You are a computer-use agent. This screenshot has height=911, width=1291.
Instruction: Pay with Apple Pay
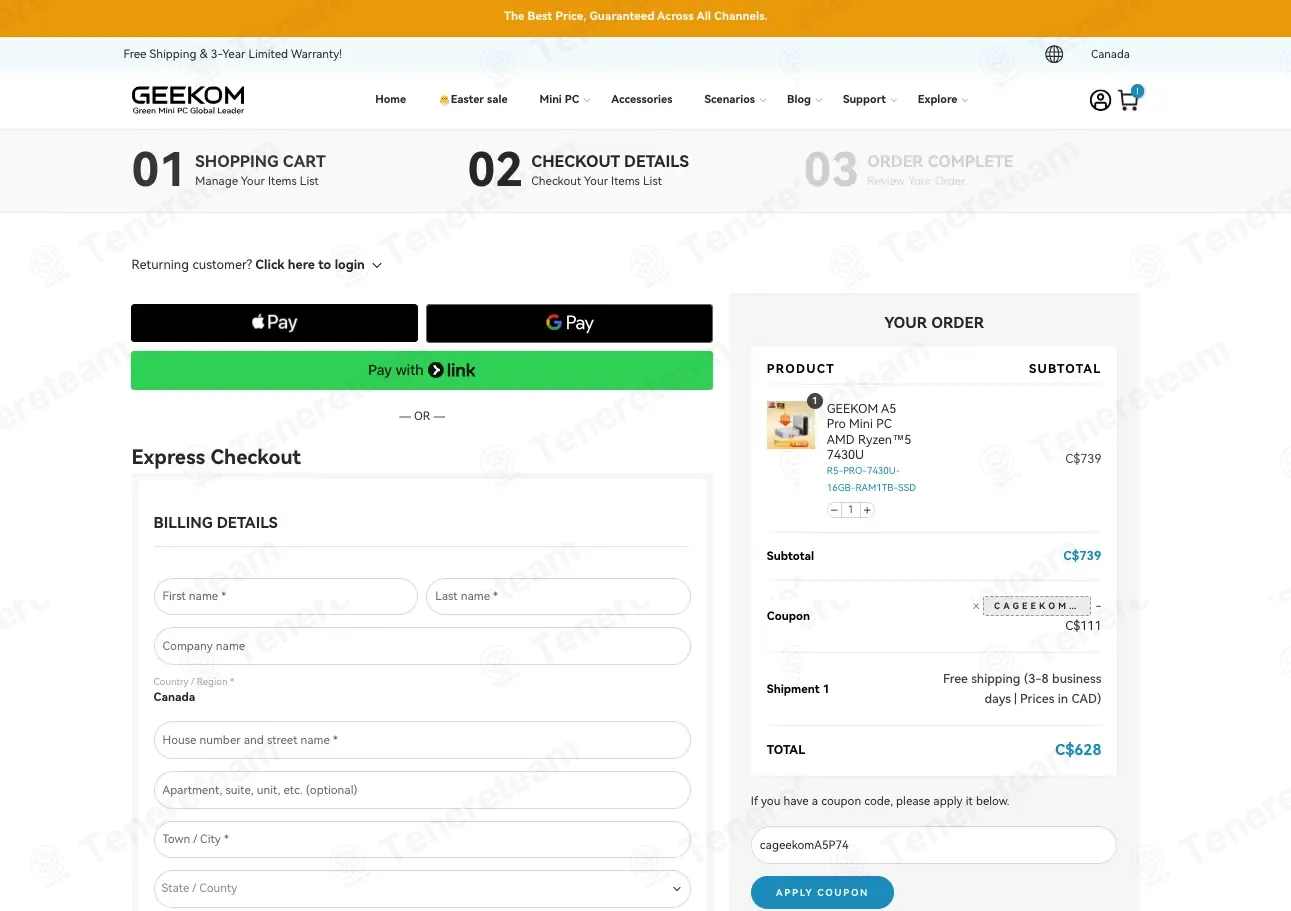[x=274, y=323]
